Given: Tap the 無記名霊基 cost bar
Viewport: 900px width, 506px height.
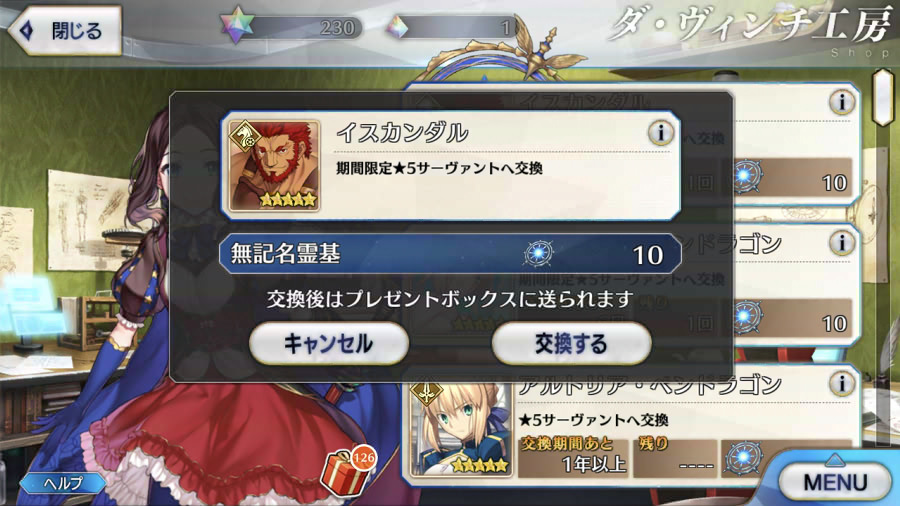Looking at the screenshot, I should [450, 253].
